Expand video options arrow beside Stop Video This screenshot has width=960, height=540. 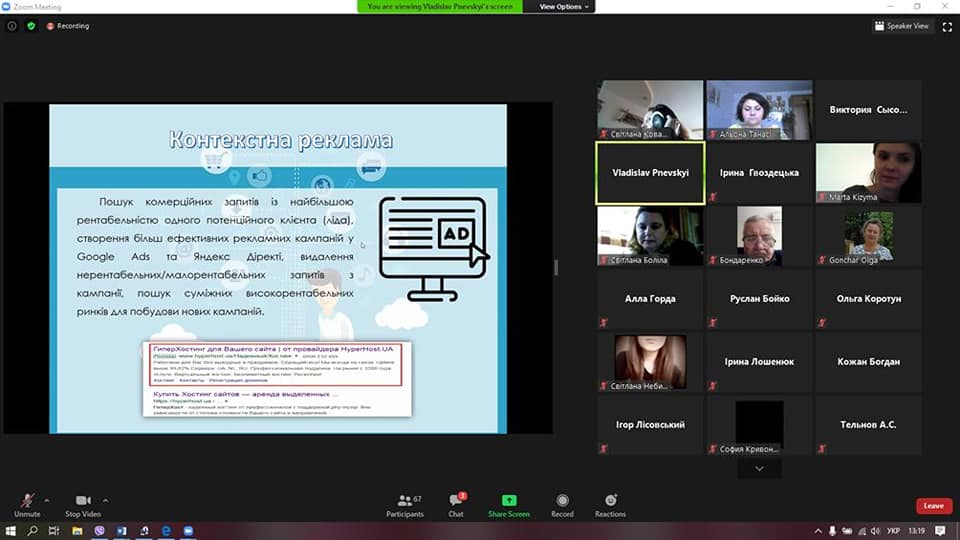[106, 498]
